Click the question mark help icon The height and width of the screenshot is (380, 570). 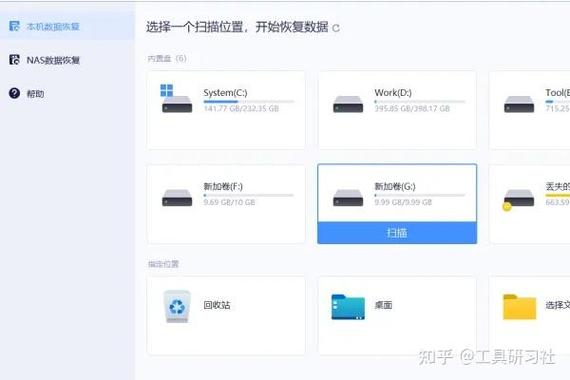click(x=14, y=93)
